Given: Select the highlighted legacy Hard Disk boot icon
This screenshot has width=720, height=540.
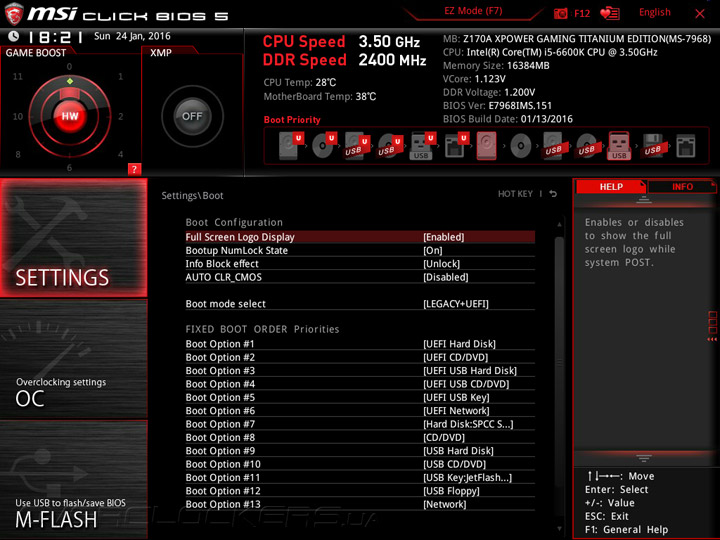Looking at the screenshot, I should pyautogui.click(x=486, y=146).
